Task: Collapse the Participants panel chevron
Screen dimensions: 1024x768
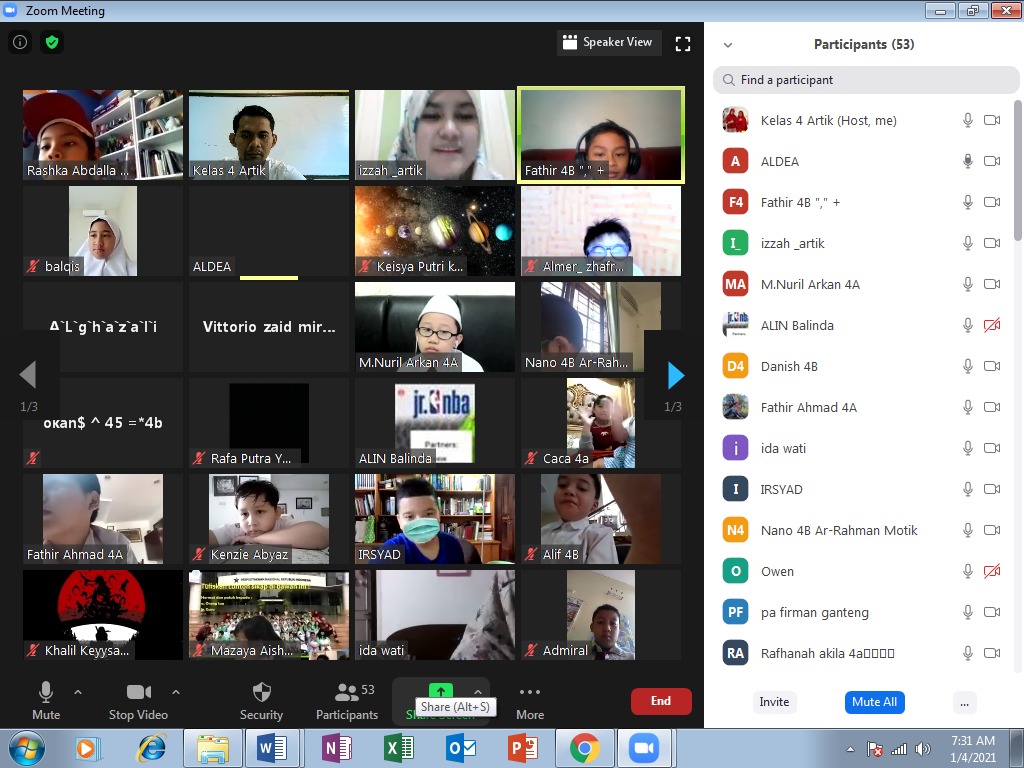Action: [728, 45]
